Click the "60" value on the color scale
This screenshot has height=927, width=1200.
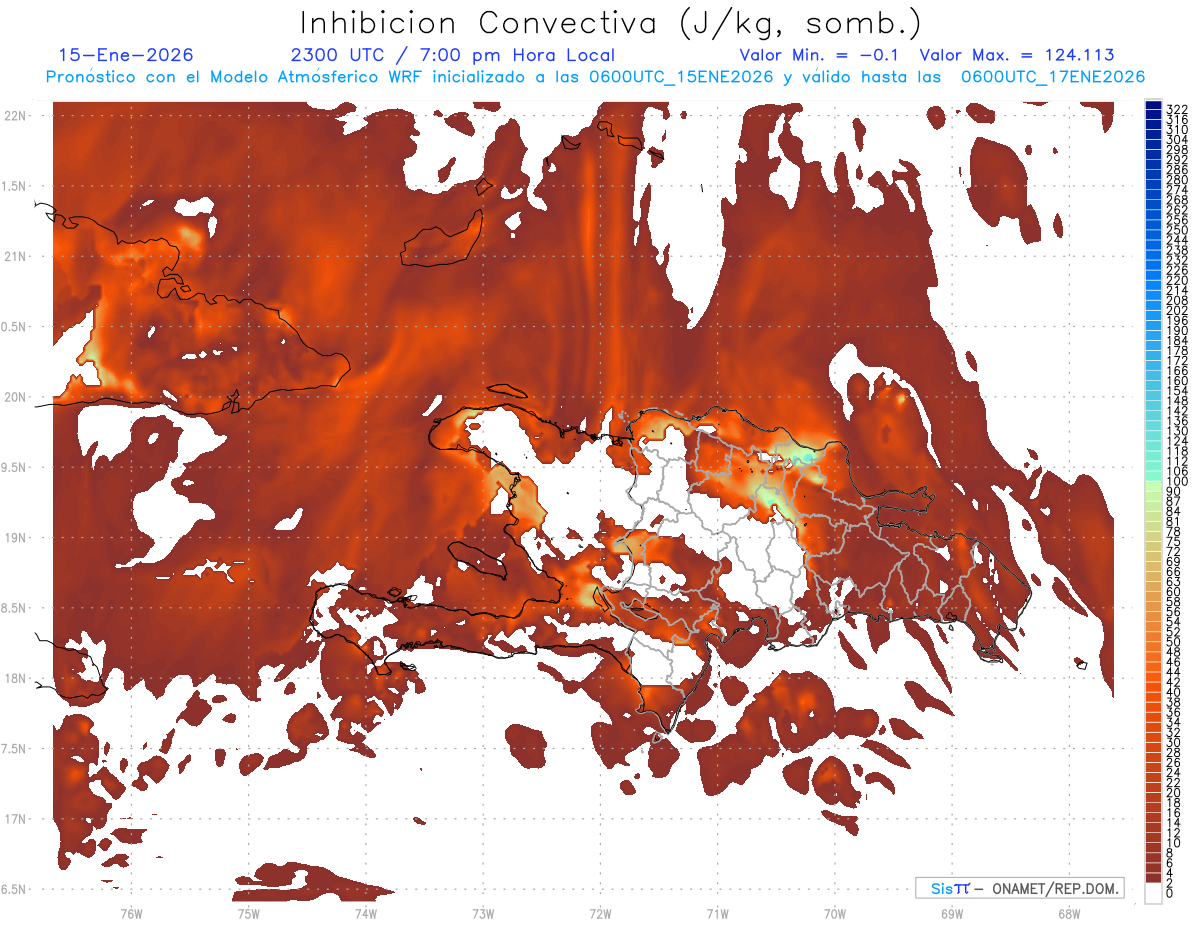1174,591
